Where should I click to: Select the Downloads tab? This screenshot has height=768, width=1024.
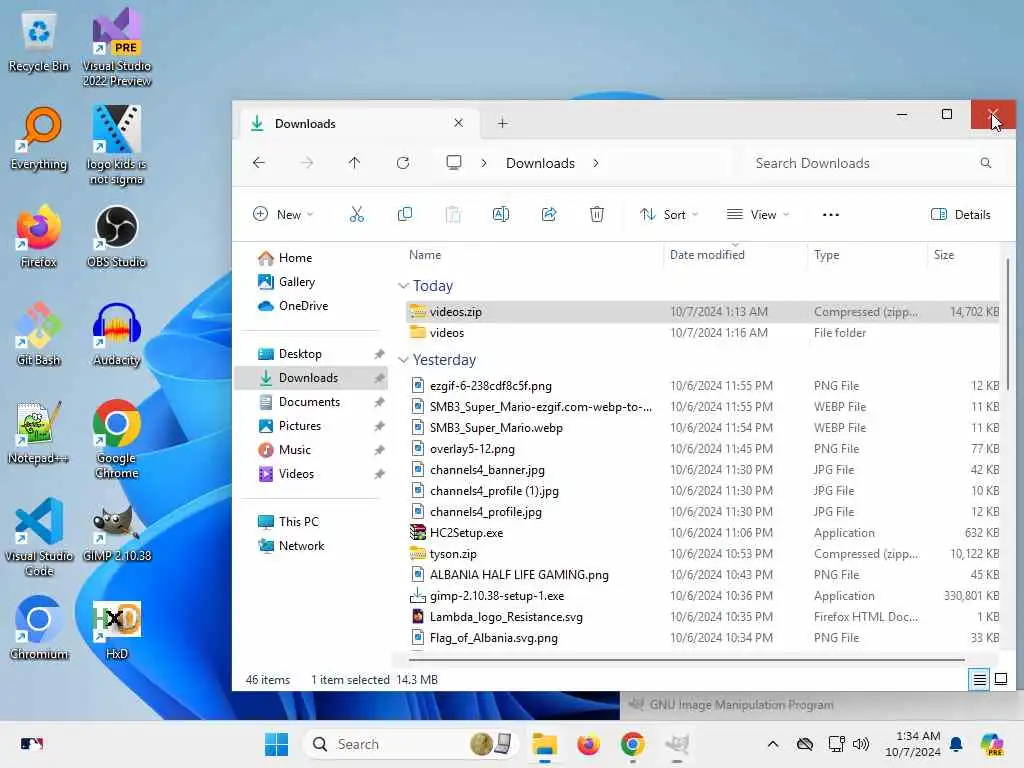(358, 123)
